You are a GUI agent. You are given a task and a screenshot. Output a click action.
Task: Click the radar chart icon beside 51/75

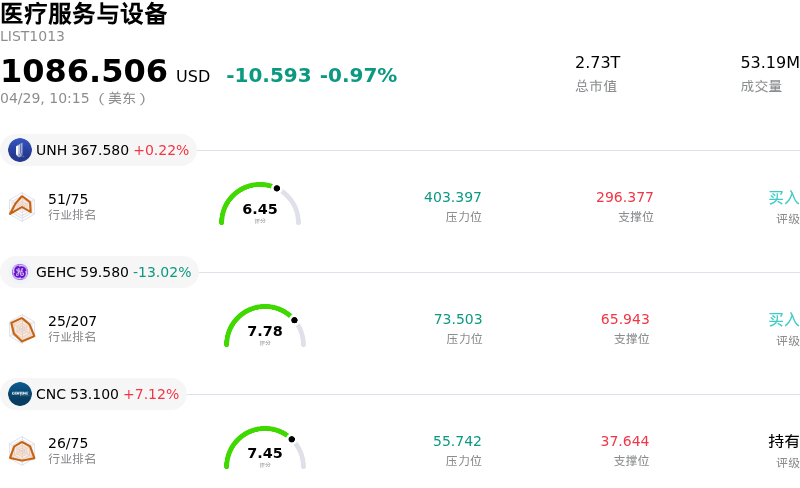[x=21, y=206]
